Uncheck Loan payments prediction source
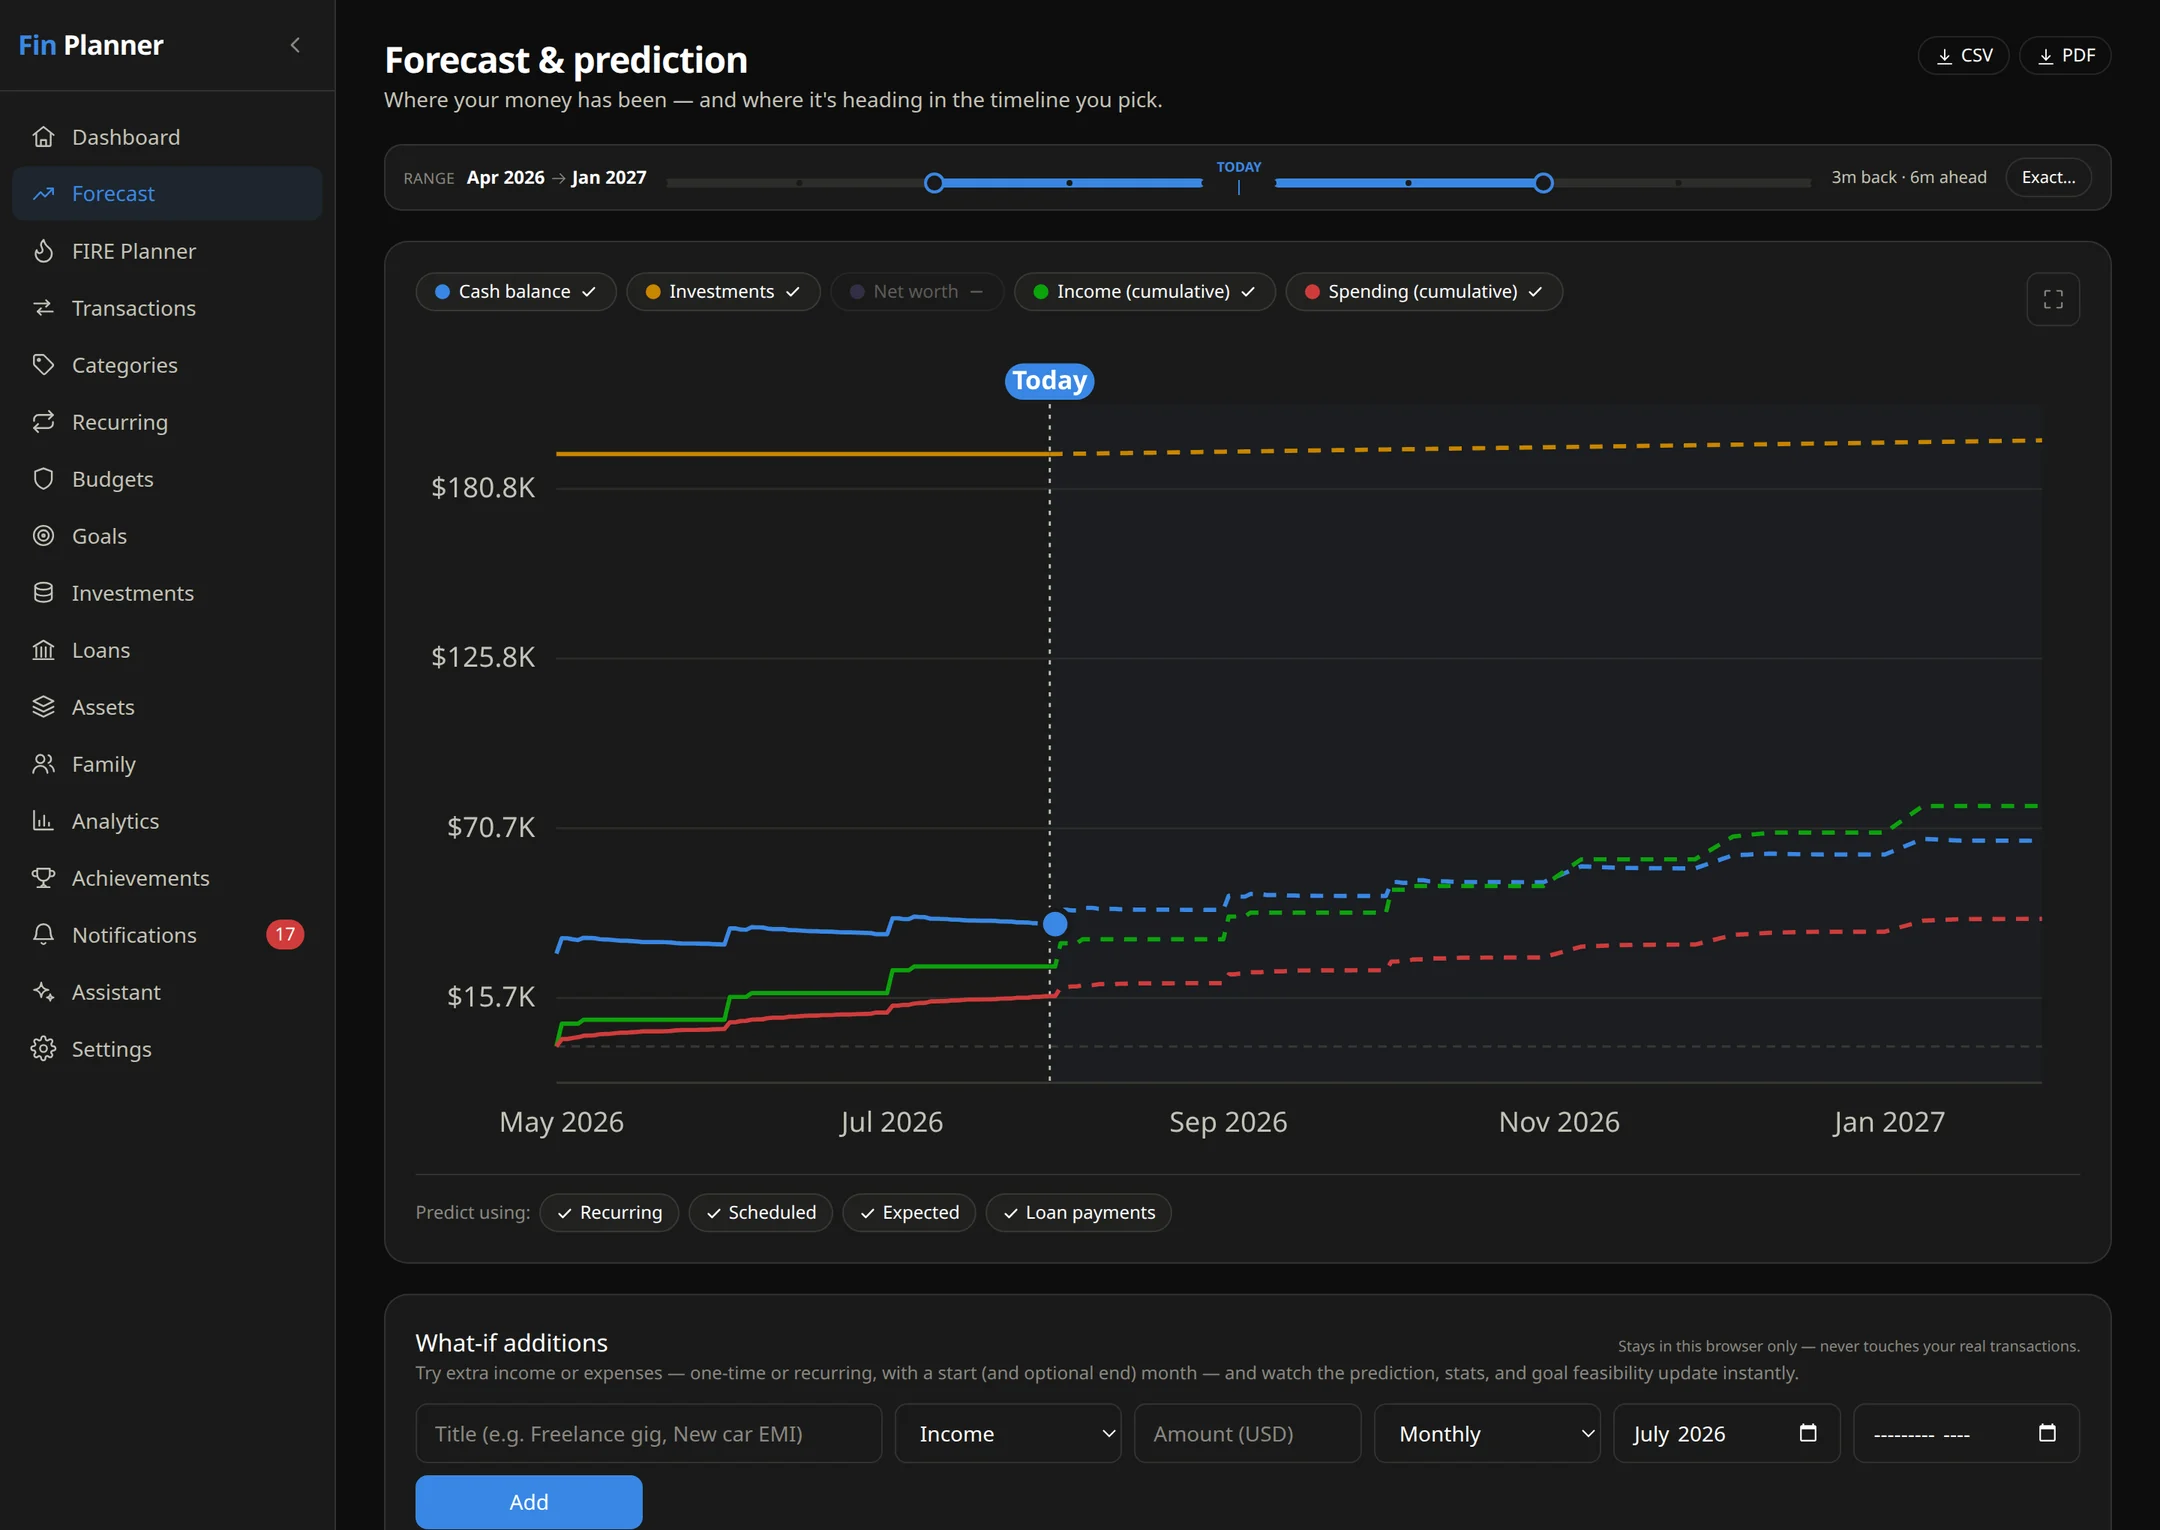 pyautogui.click(x=1078, y=1213)
